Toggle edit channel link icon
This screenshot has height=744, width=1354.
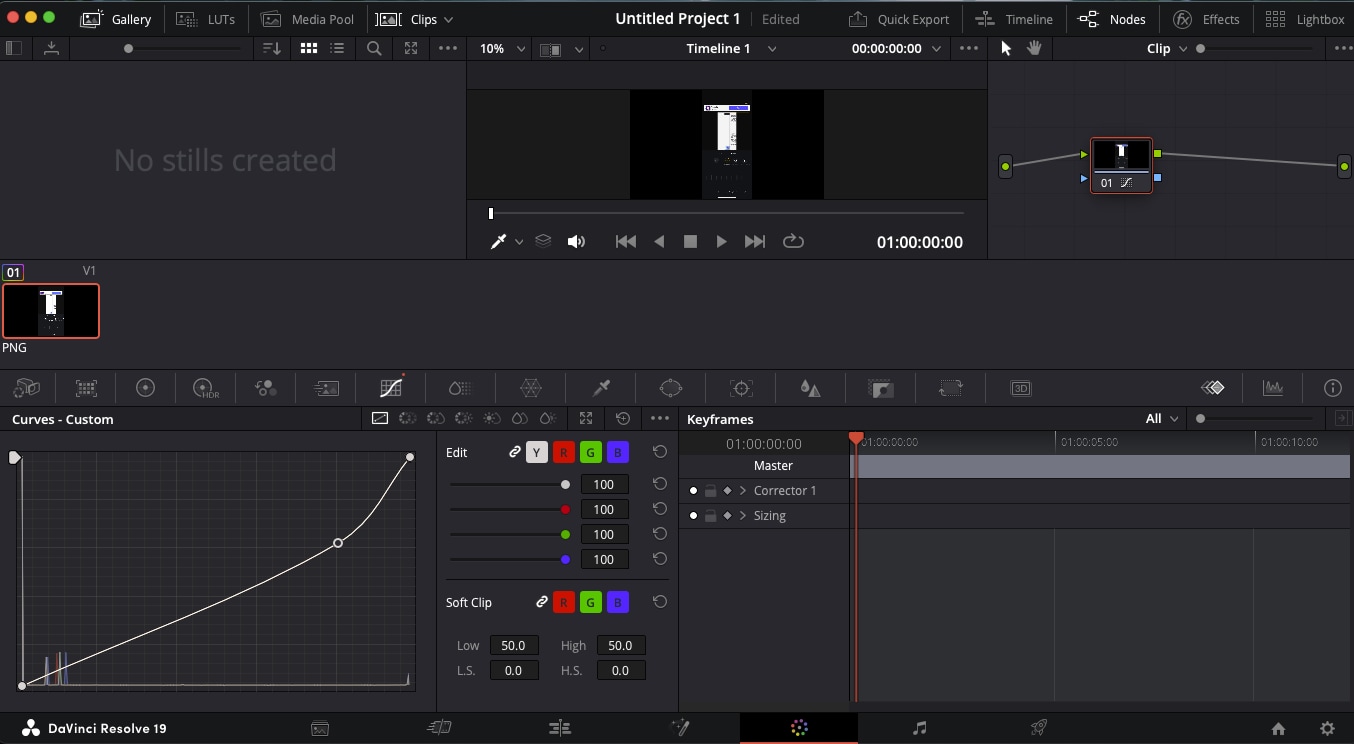coord(514,453)
